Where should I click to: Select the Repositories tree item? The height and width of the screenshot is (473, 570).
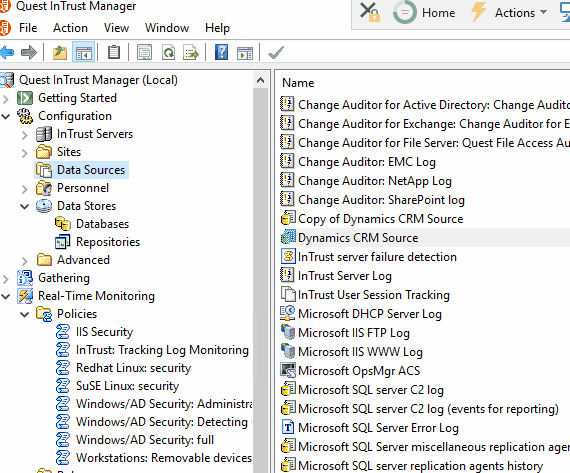click(x=108, y=242)
